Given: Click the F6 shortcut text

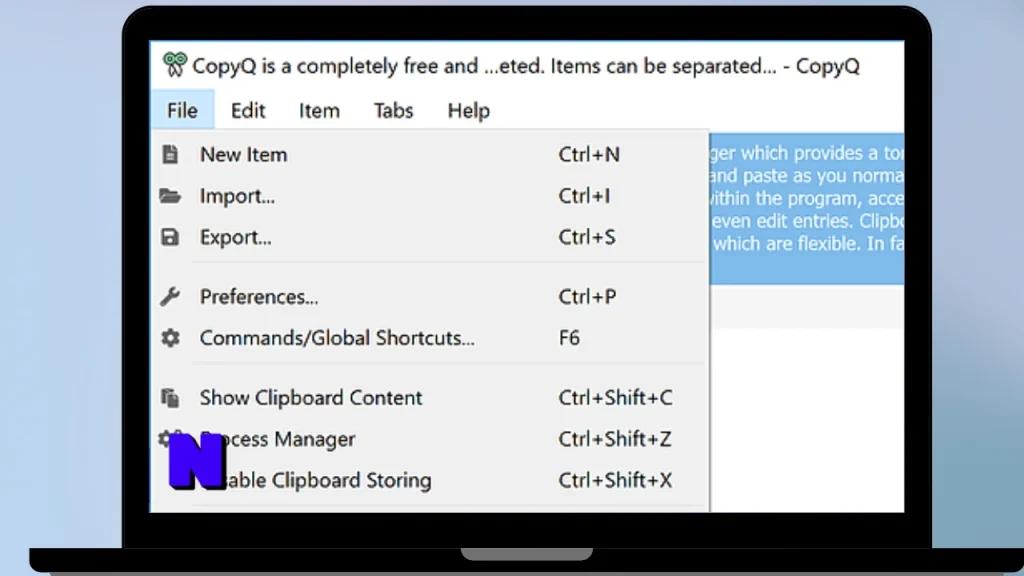Looking at the screenshot, I should (569, 338).
